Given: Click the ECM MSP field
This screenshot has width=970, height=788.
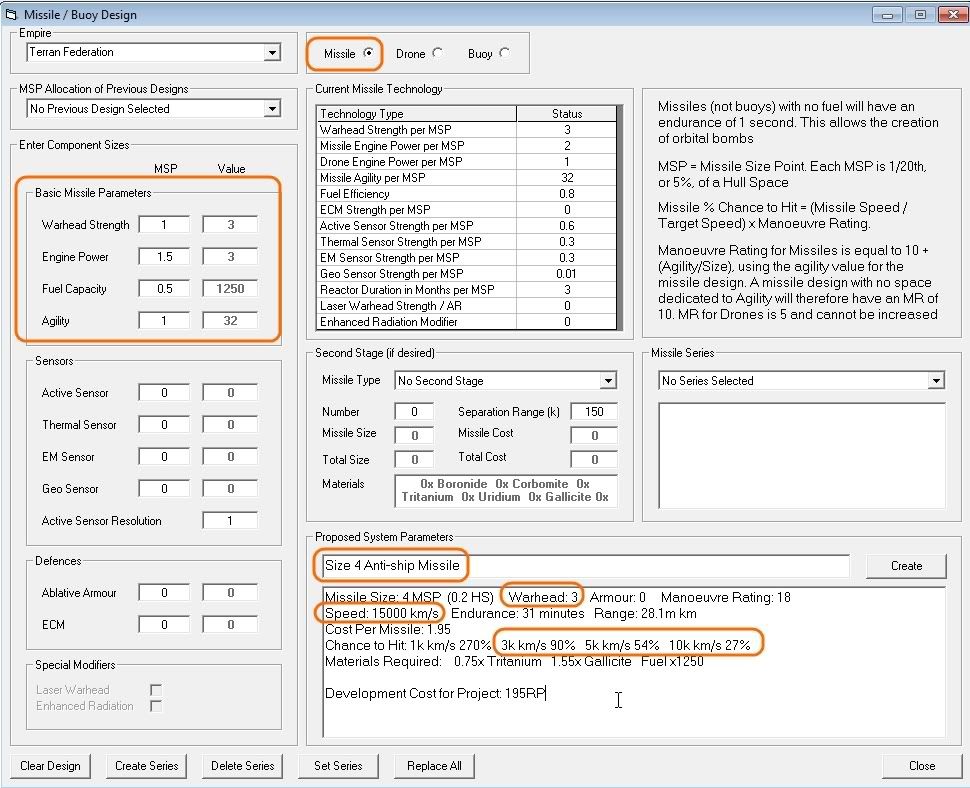Looking at the screenshot, I should click(164, 625).
